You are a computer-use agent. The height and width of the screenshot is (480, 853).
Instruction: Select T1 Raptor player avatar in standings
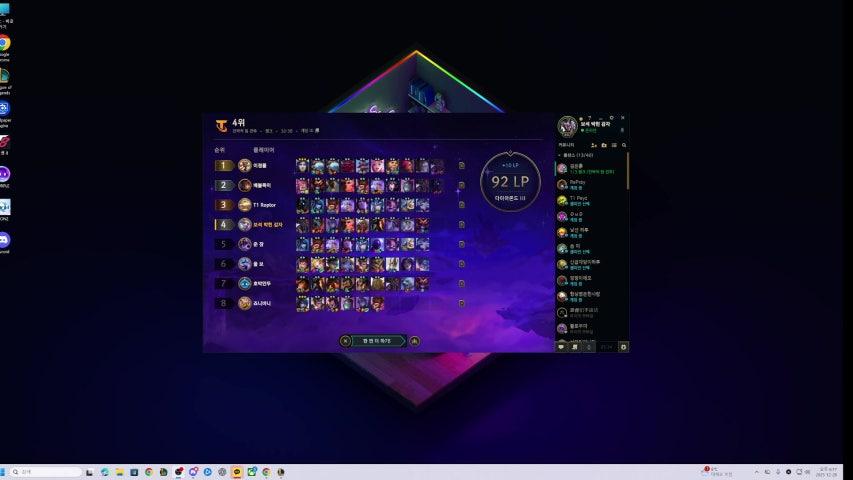coord(245,205)
